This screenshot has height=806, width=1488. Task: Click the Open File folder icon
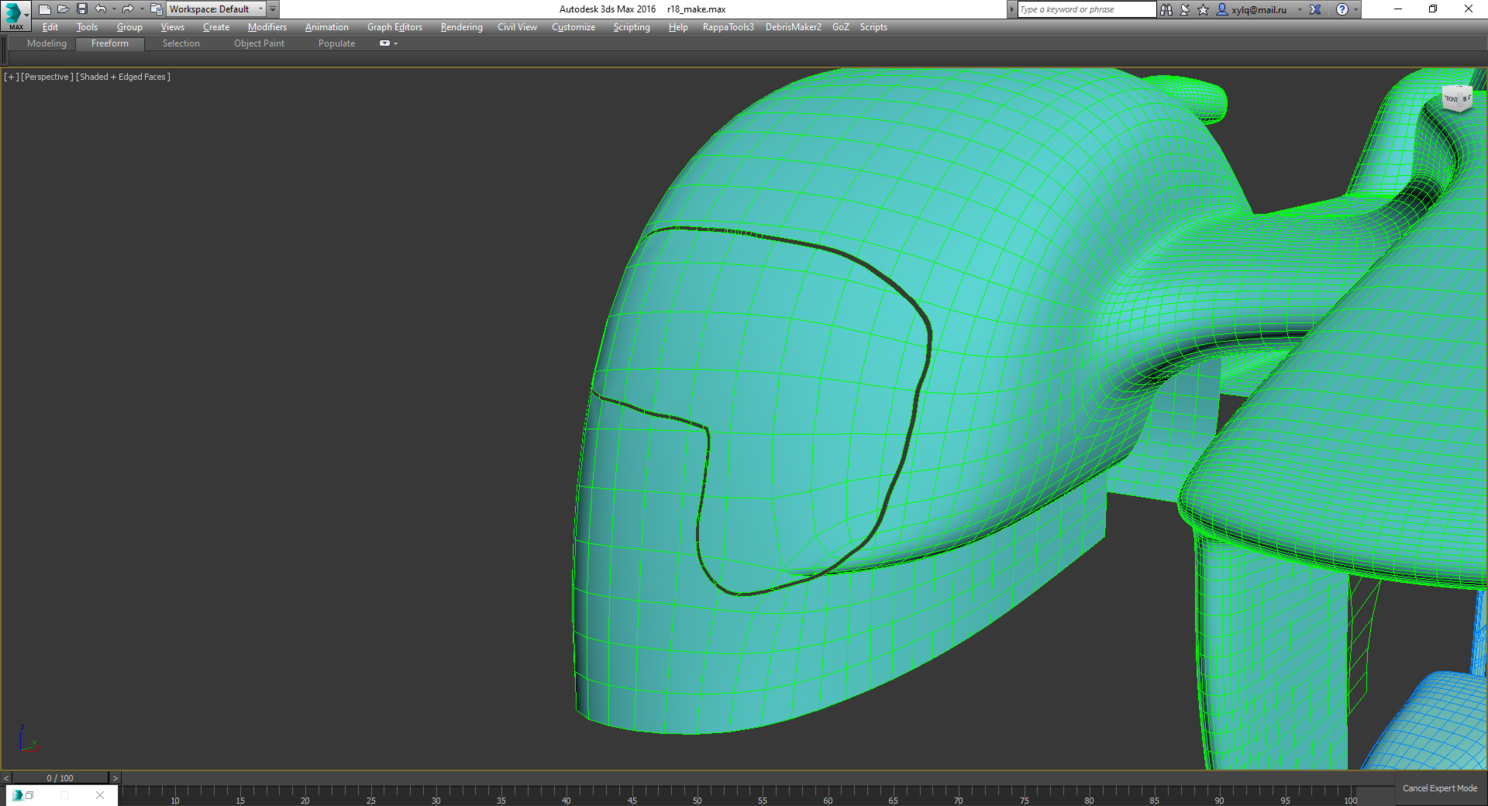pos(63,9)
